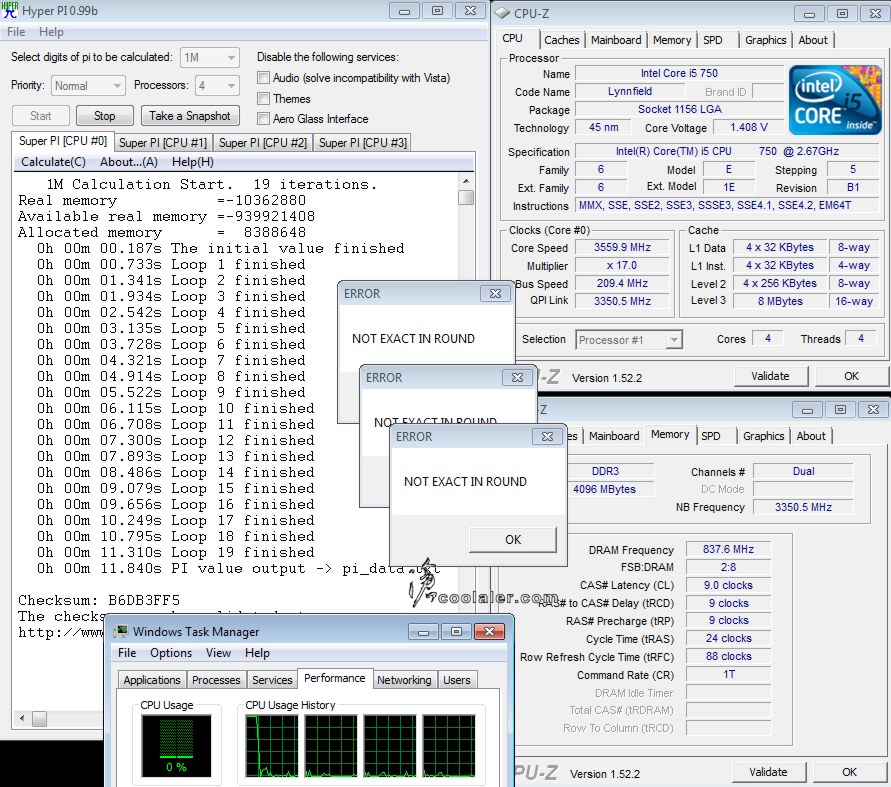Click the last CPU Usage History graph
The image size is (891, 787).
449,746
